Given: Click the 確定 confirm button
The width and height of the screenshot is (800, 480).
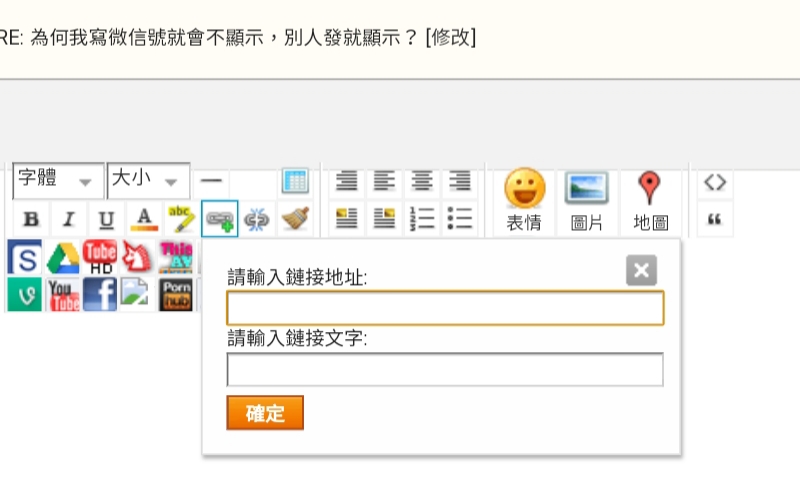Looking at the screenshot, I should point(265,413).
